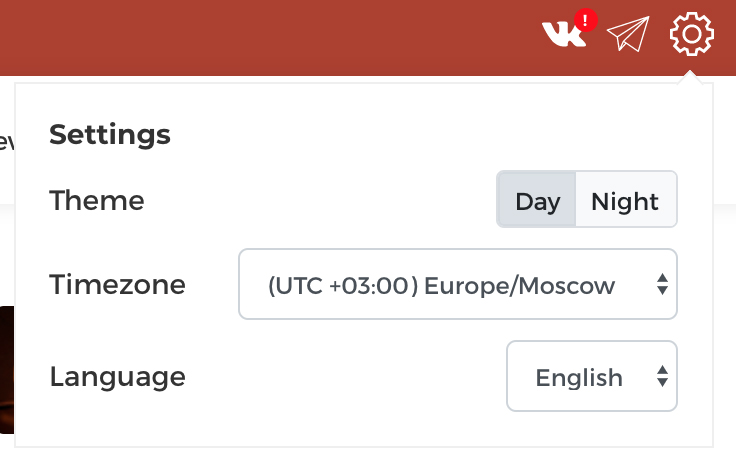Close settings using the gear icon
The image size is (736, 464).
692,35
